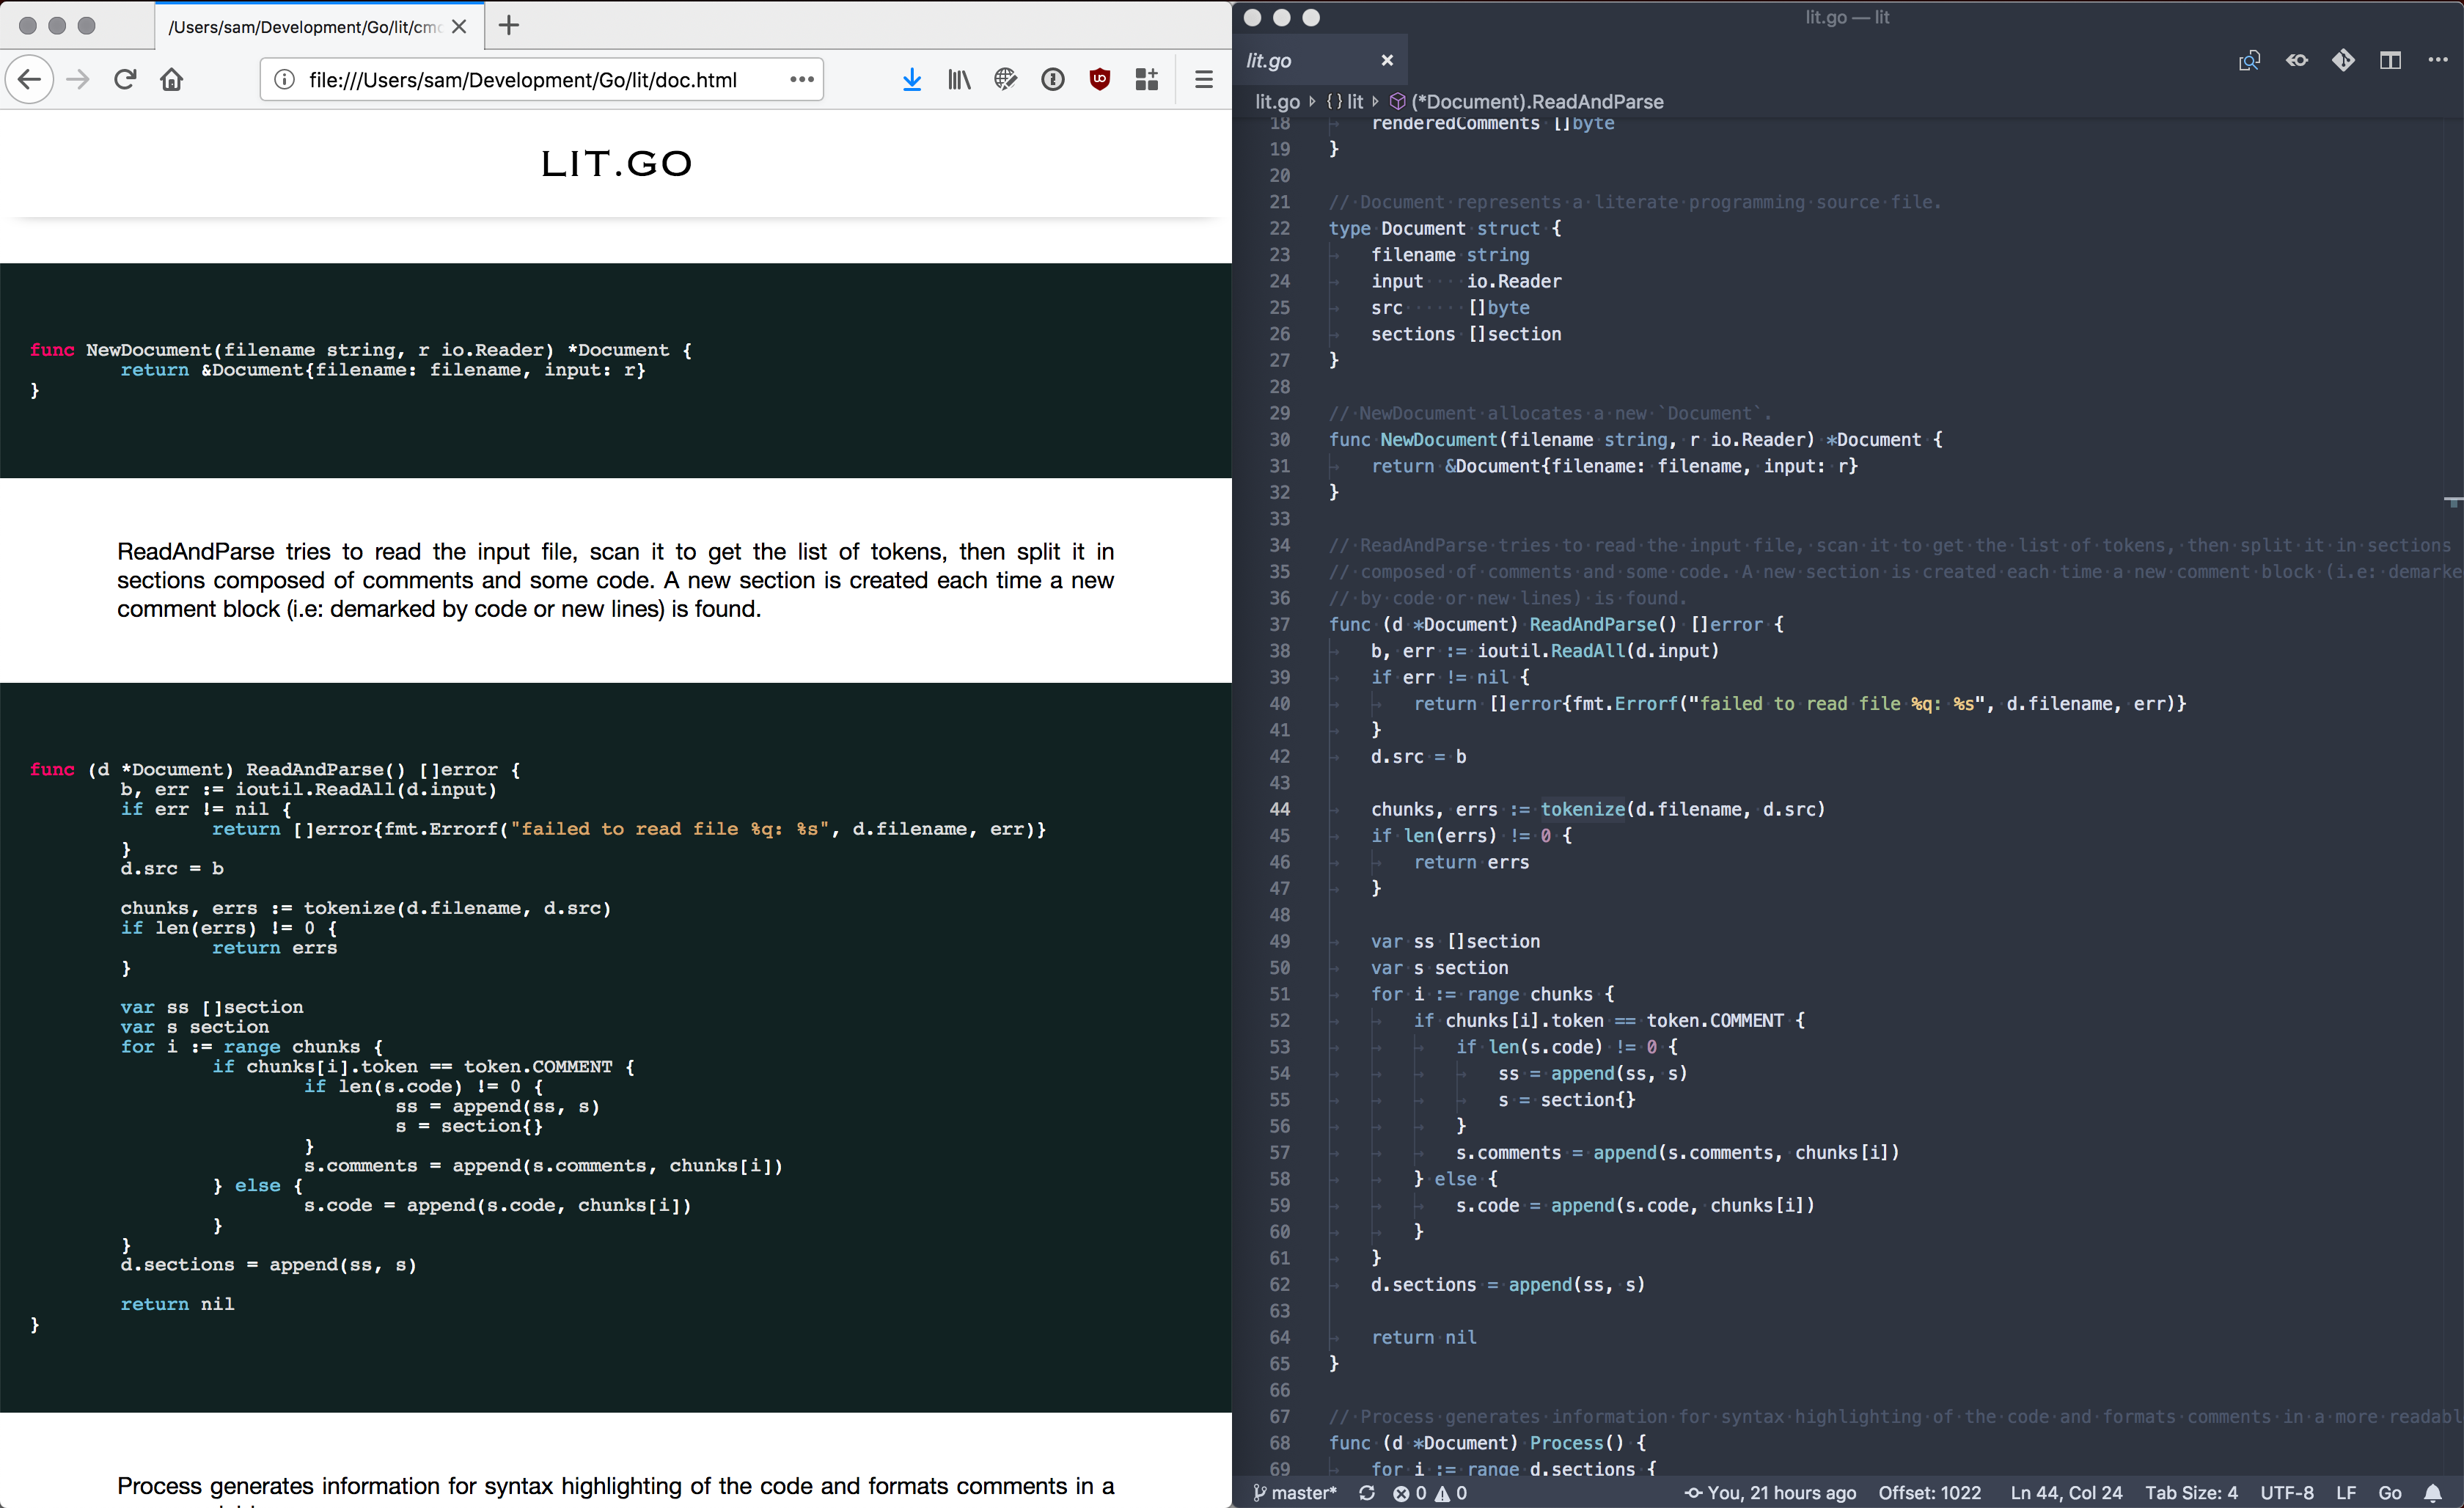Click the GitLens toggle file blame icon

(2296, 61)
